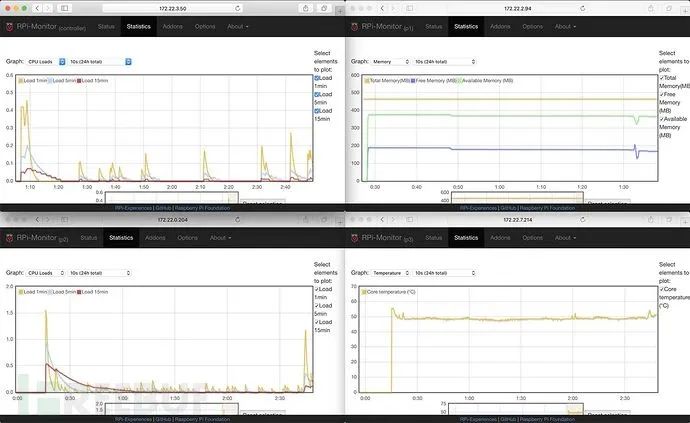Image resolution: width=690 pixels, height=423 pixels.
Task: Switch to the Status tab in controller window
Action: pos(106,26)
